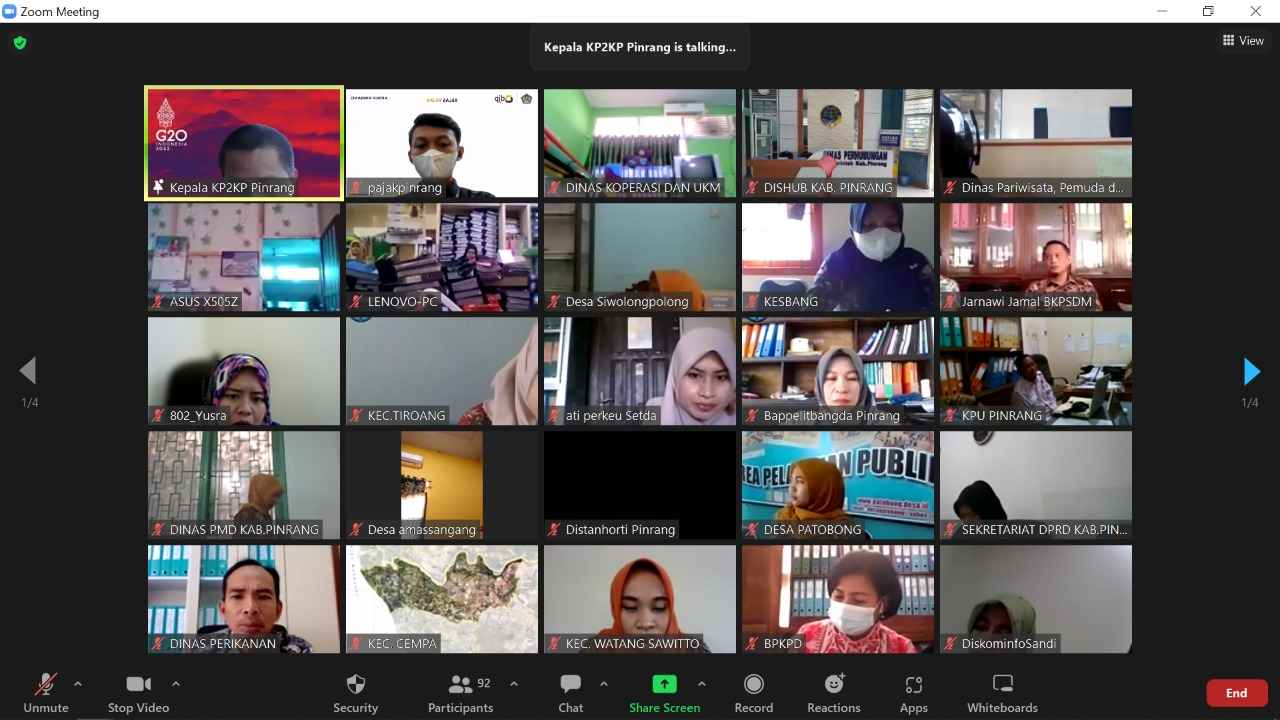
Task: Go to previous page of participants
Action: (28, 371)
